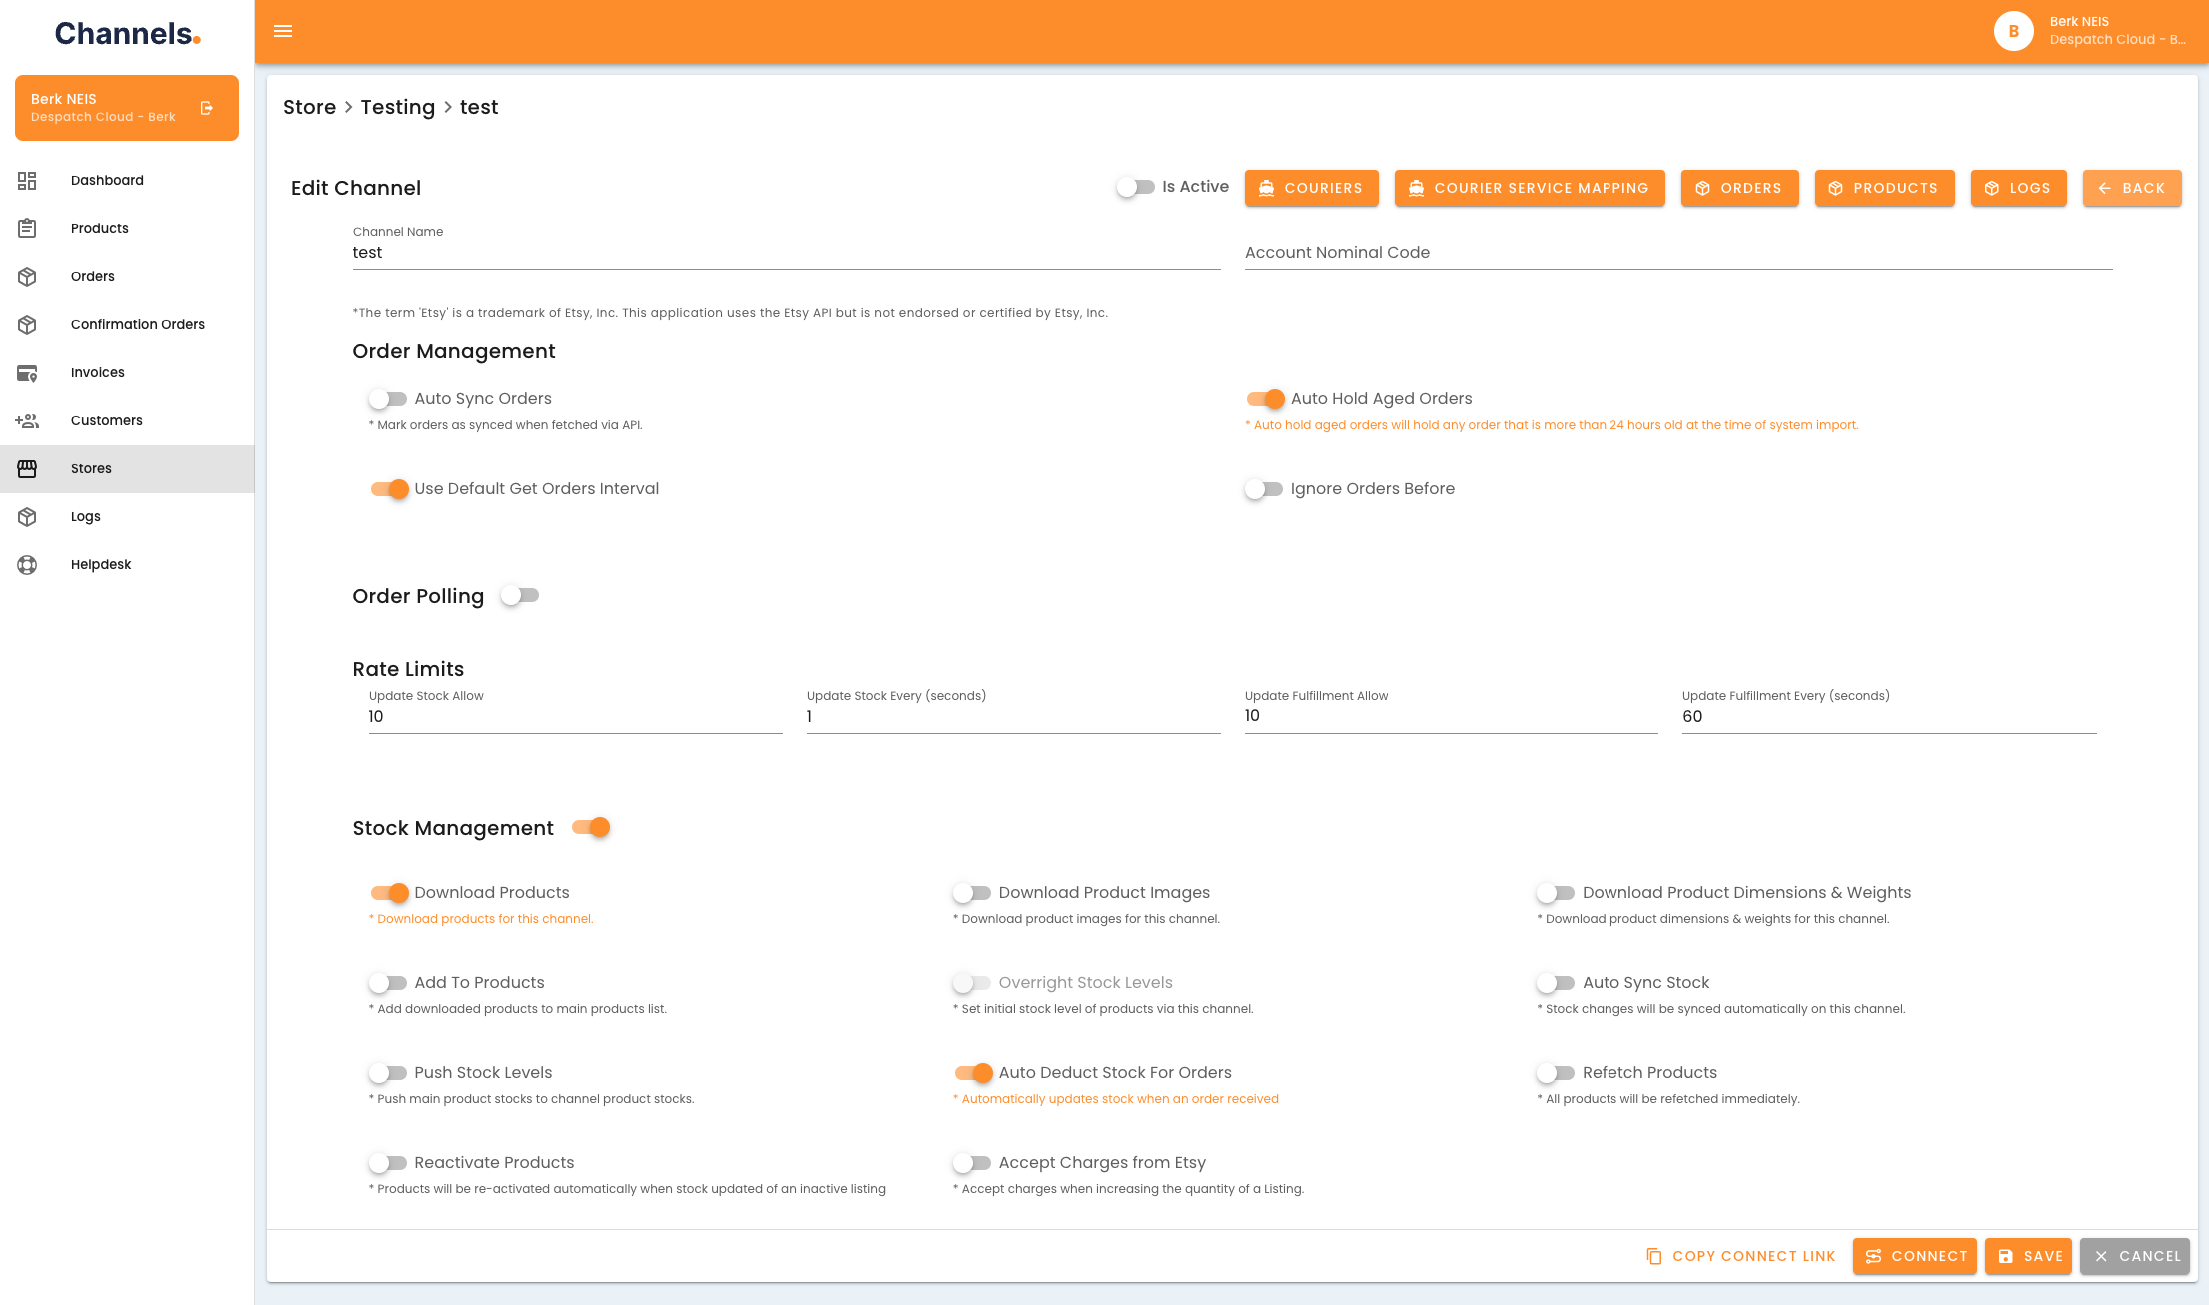Click the Stores shop icon in sidebar

tap(27, 469)
